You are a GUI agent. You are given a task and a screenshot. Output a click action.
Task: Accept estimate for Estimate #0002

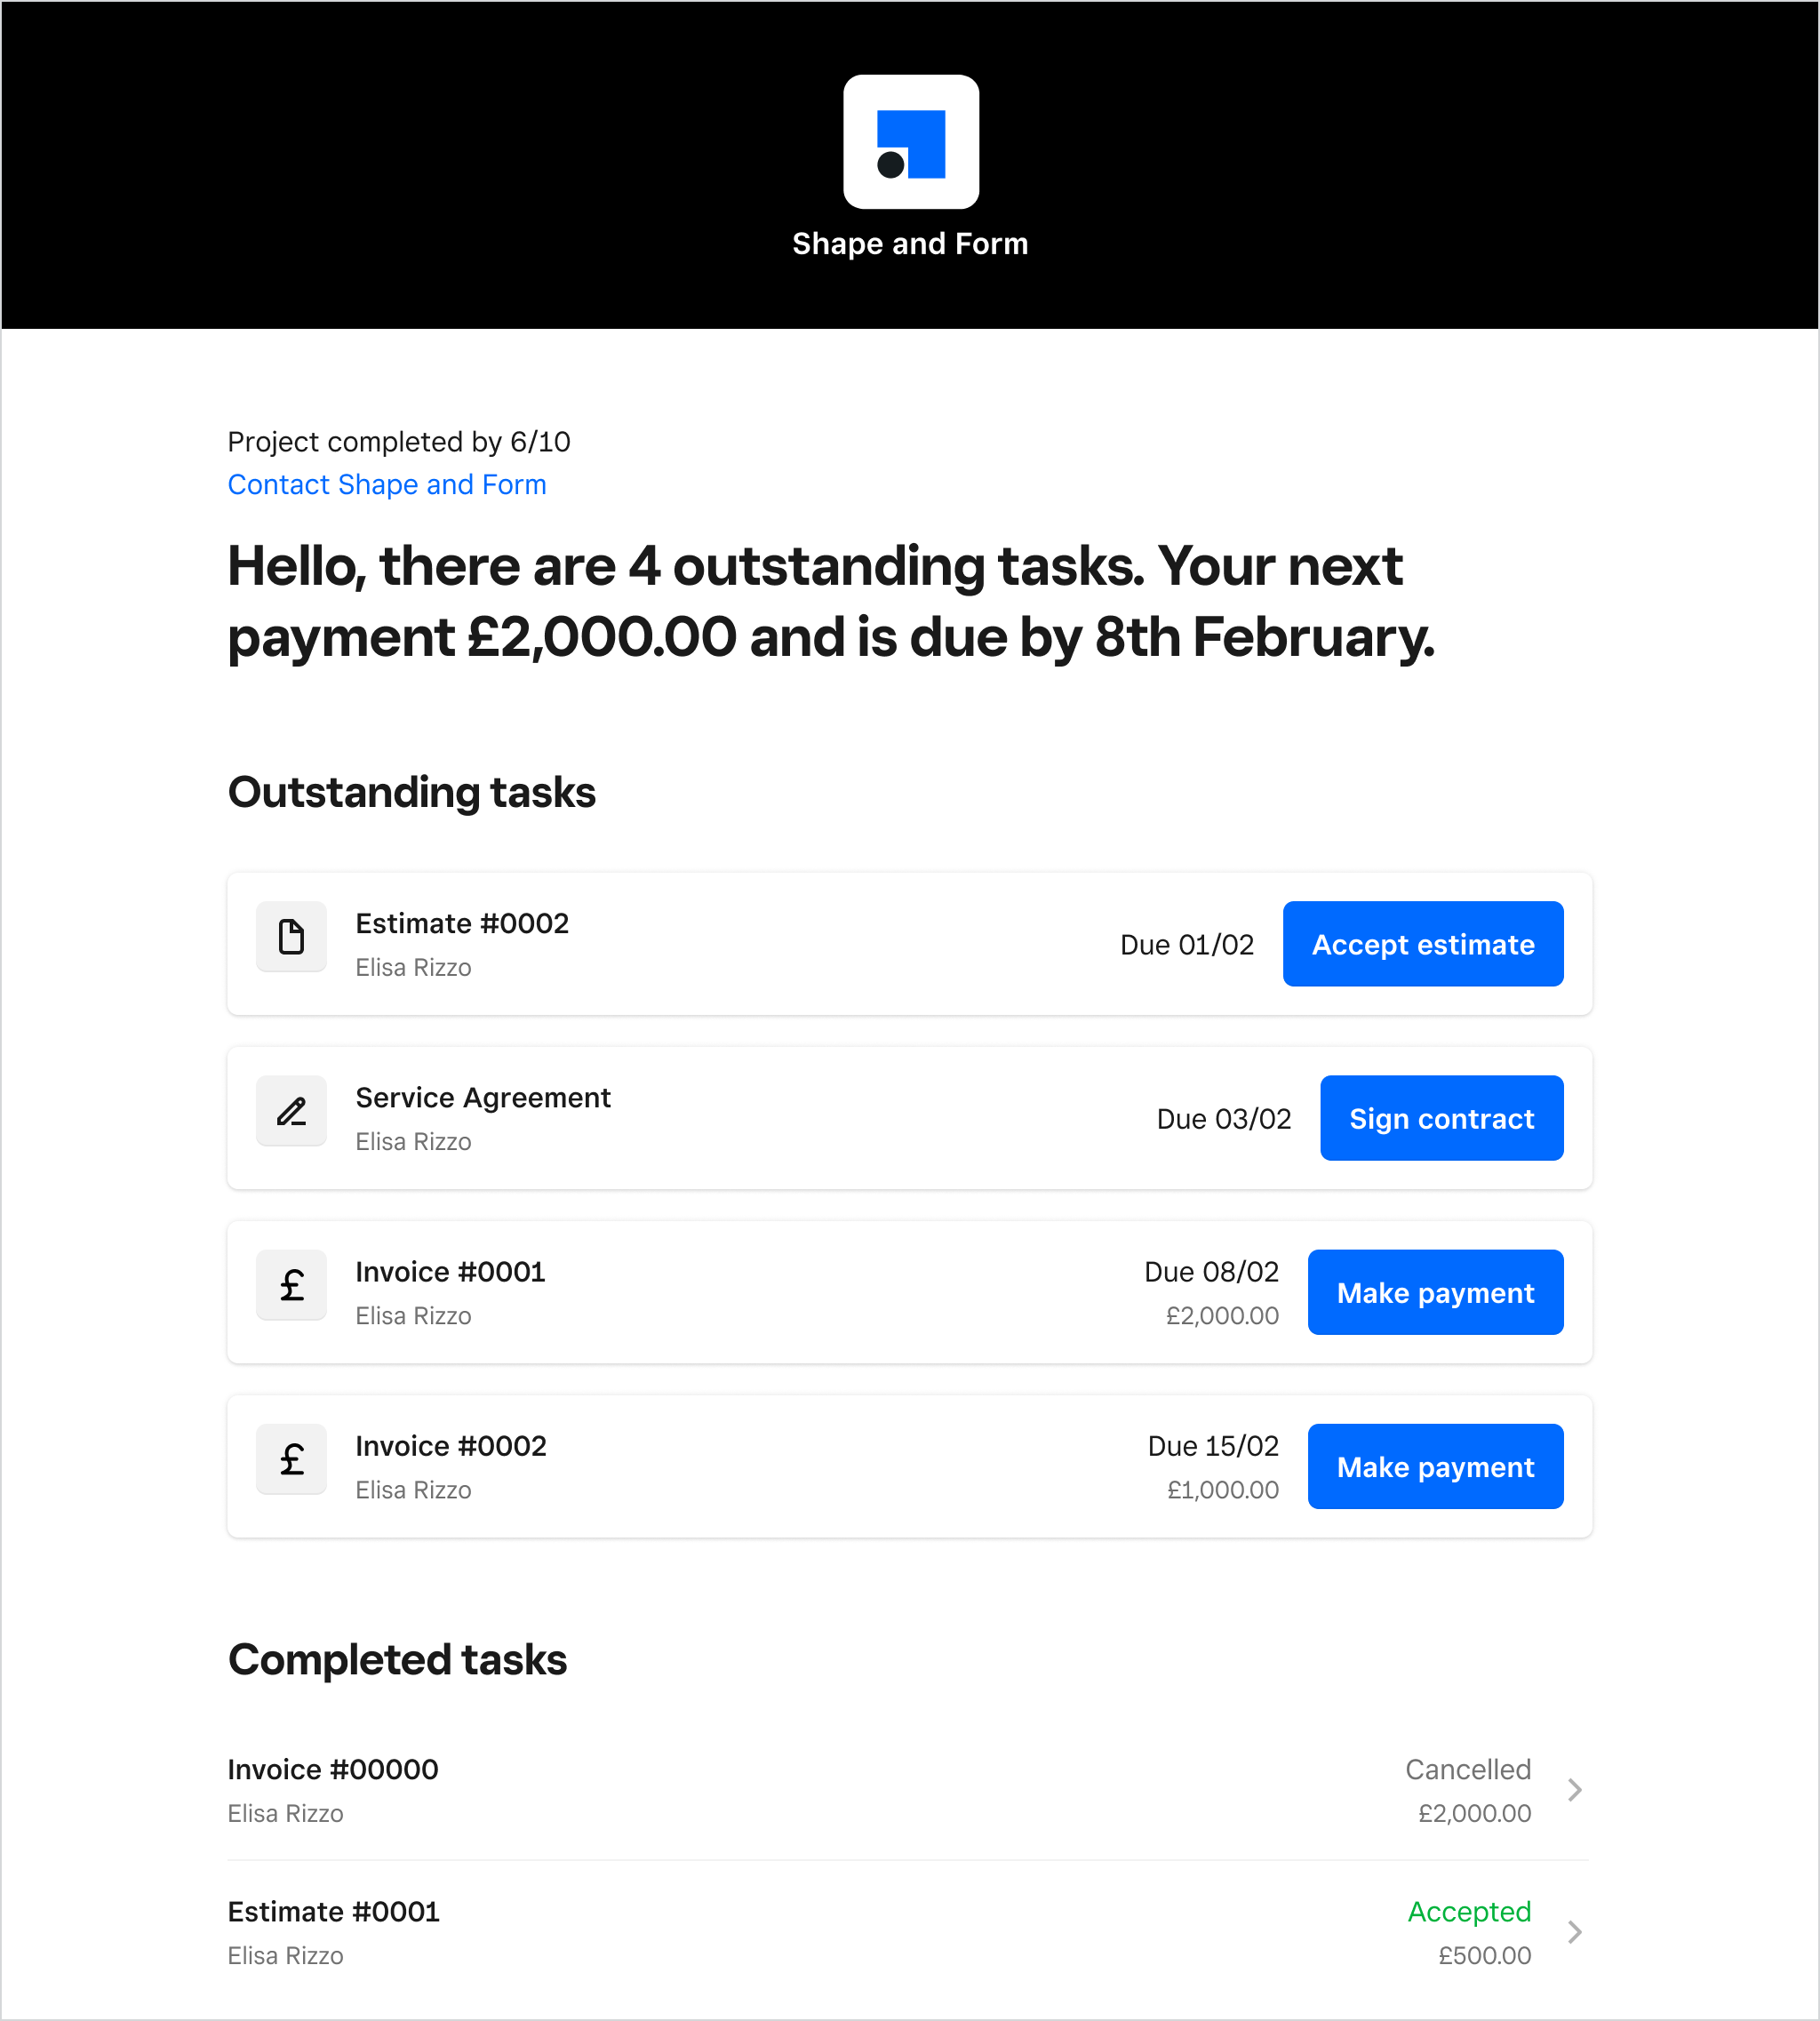pyautogui.click(x=1422, y=943)
